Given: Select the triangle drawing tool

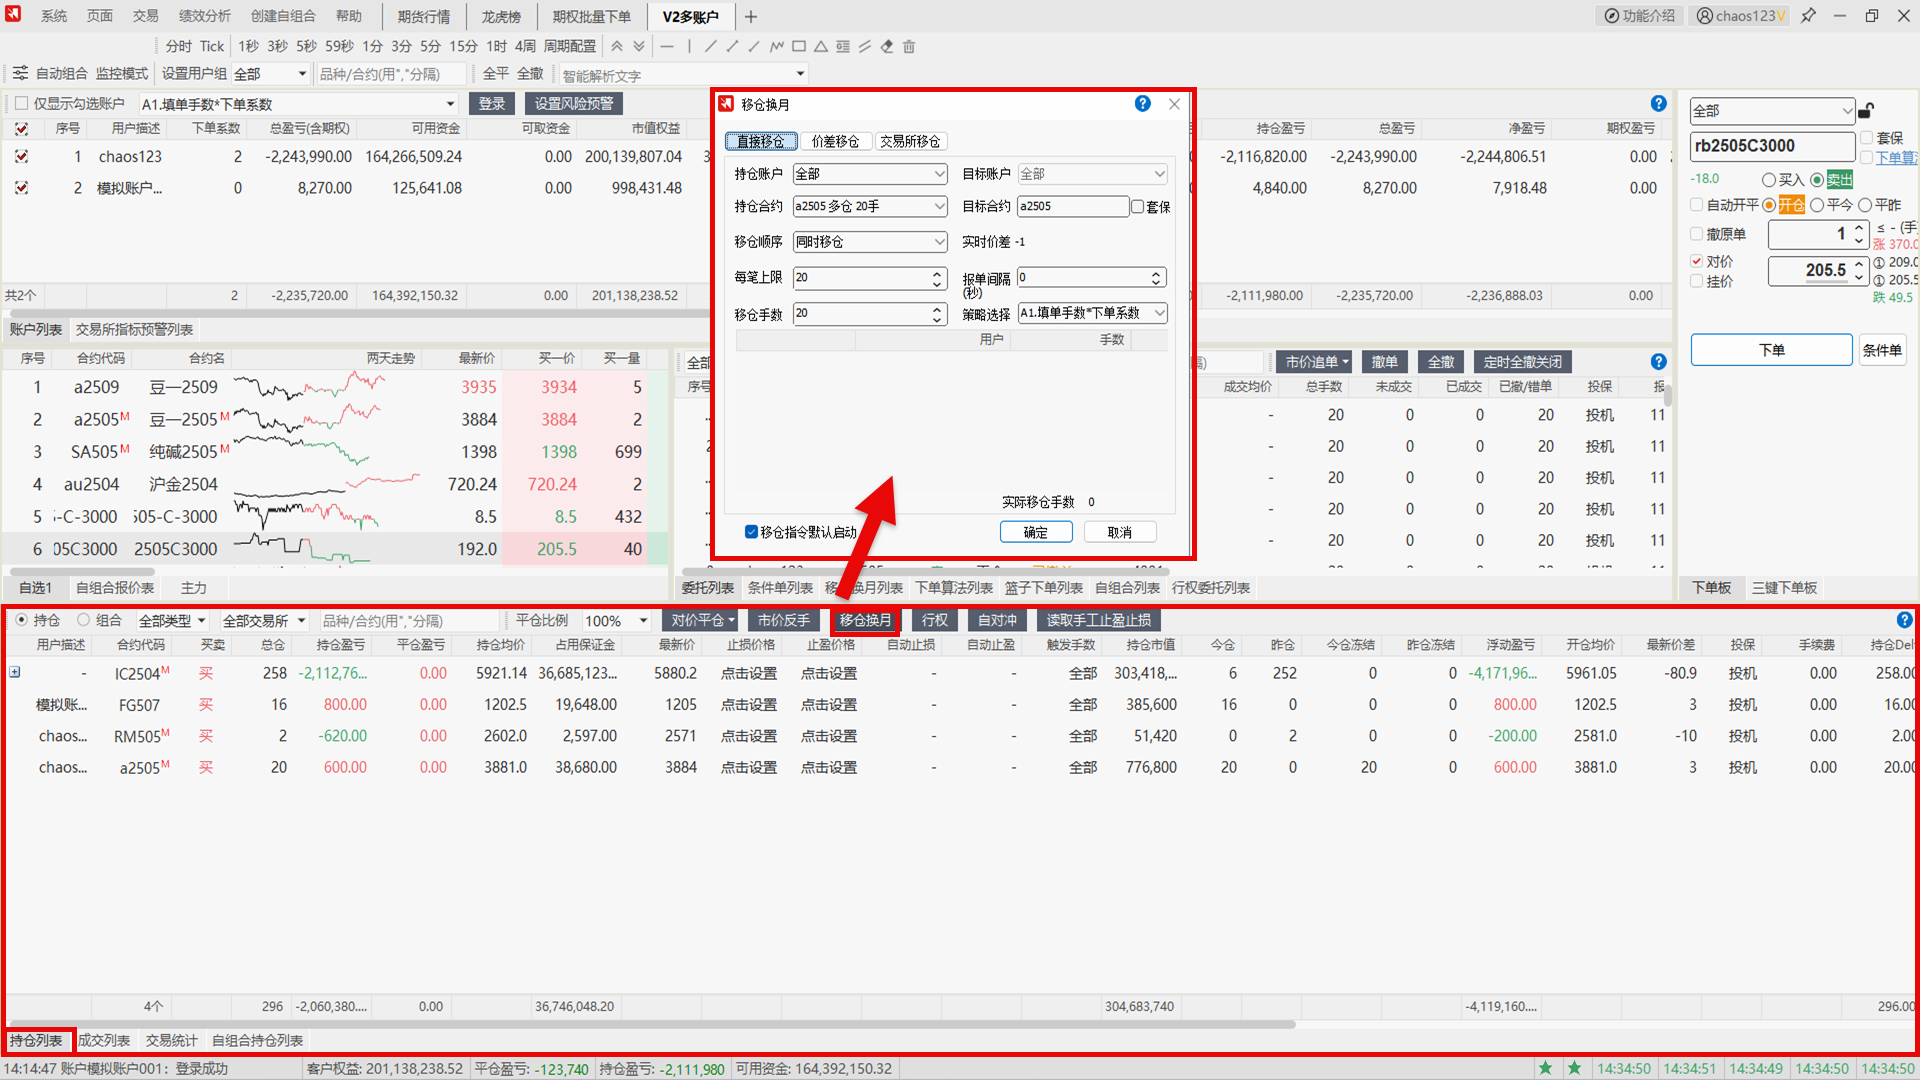Looking at the screenshot, I should 820,46.
